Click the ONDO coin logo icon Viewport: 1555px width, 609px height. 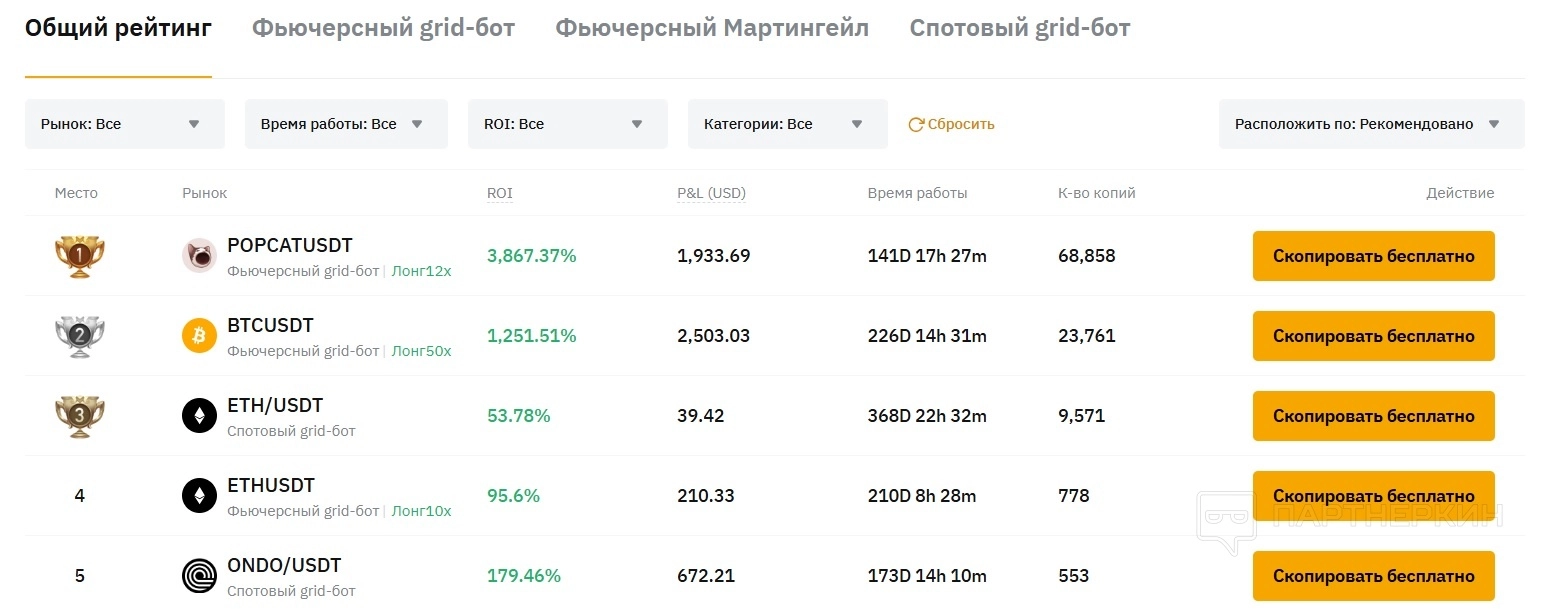(199, 576)
